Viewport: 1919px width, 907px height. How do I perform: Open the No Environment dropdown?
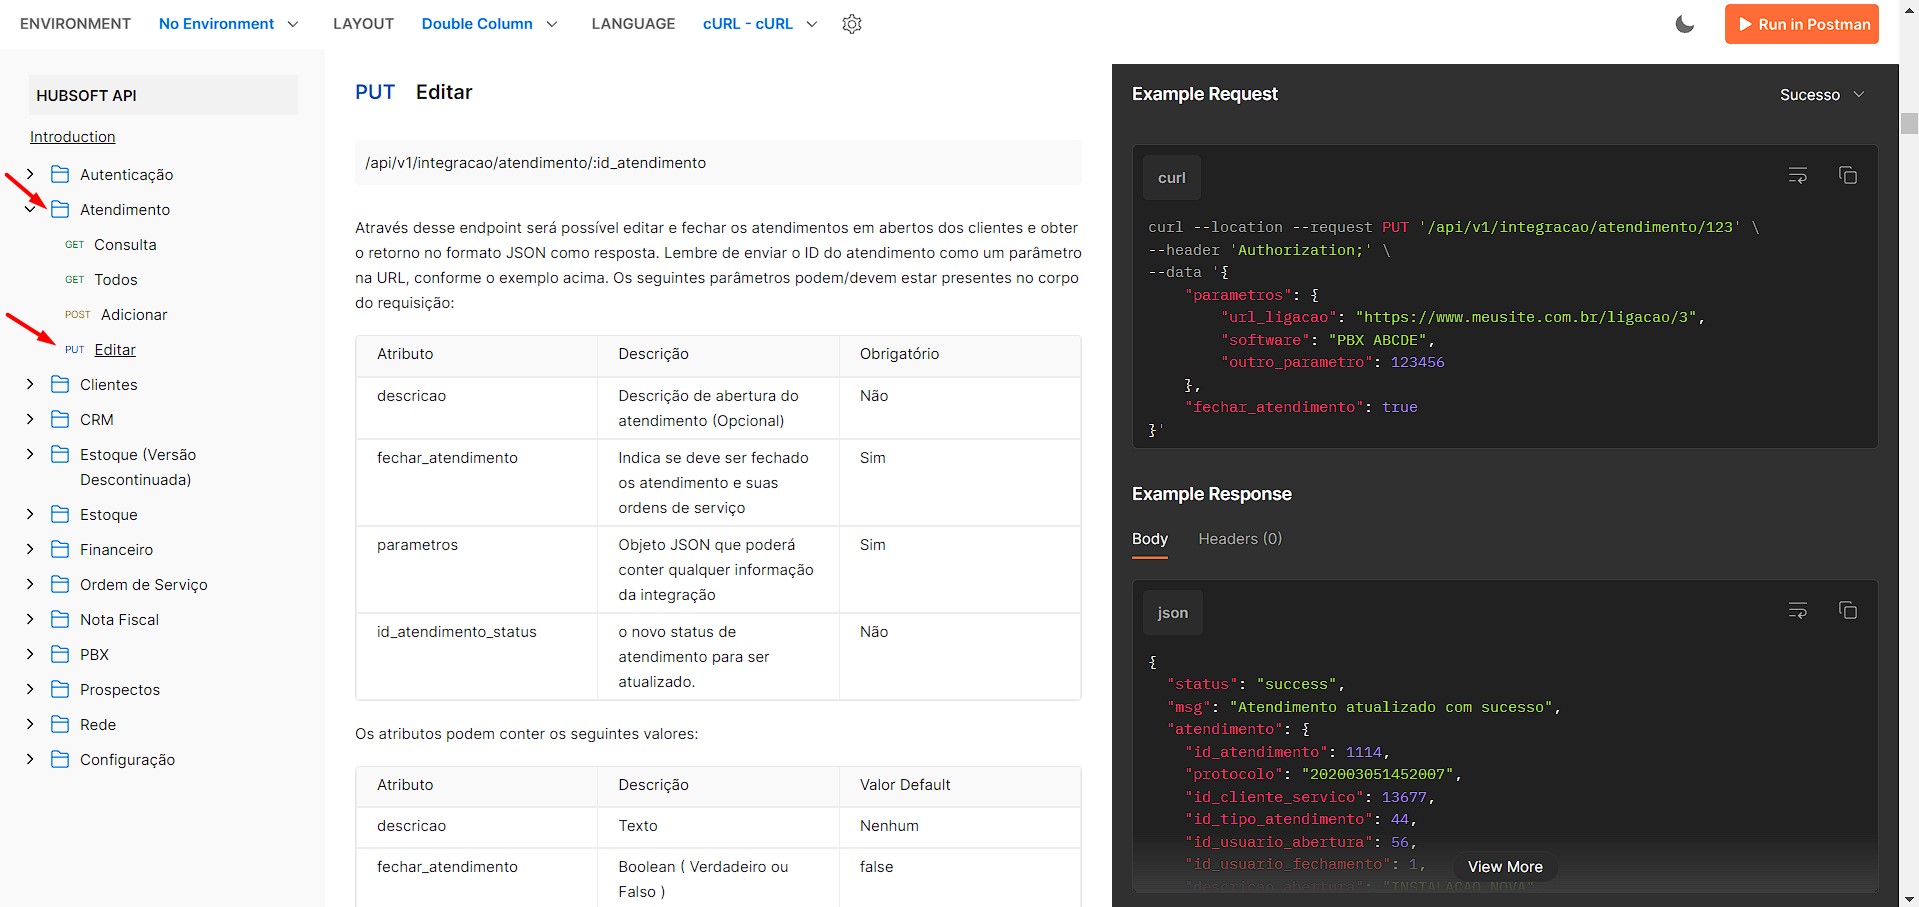point(228,24)
